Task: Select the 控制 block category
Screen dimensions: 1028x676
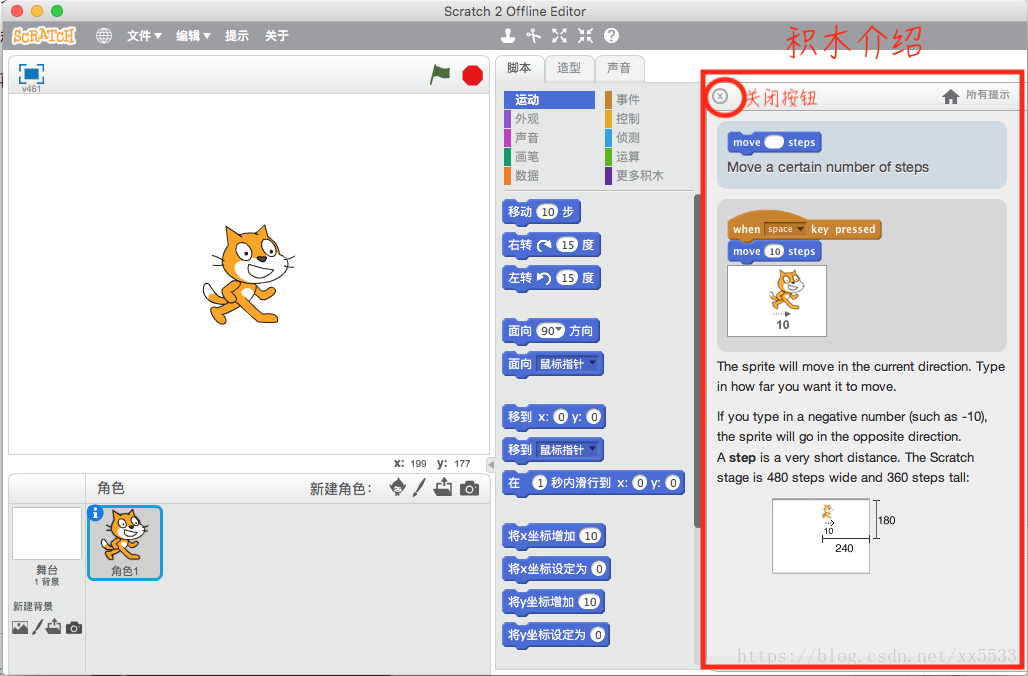Action: pyautogui.click(x=646, y=119)
